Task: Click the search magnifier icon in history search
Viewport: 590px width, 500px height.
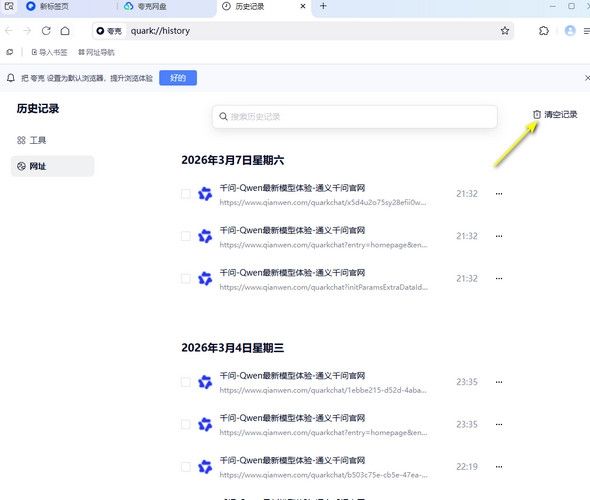Action: click(x=223, y=117)
